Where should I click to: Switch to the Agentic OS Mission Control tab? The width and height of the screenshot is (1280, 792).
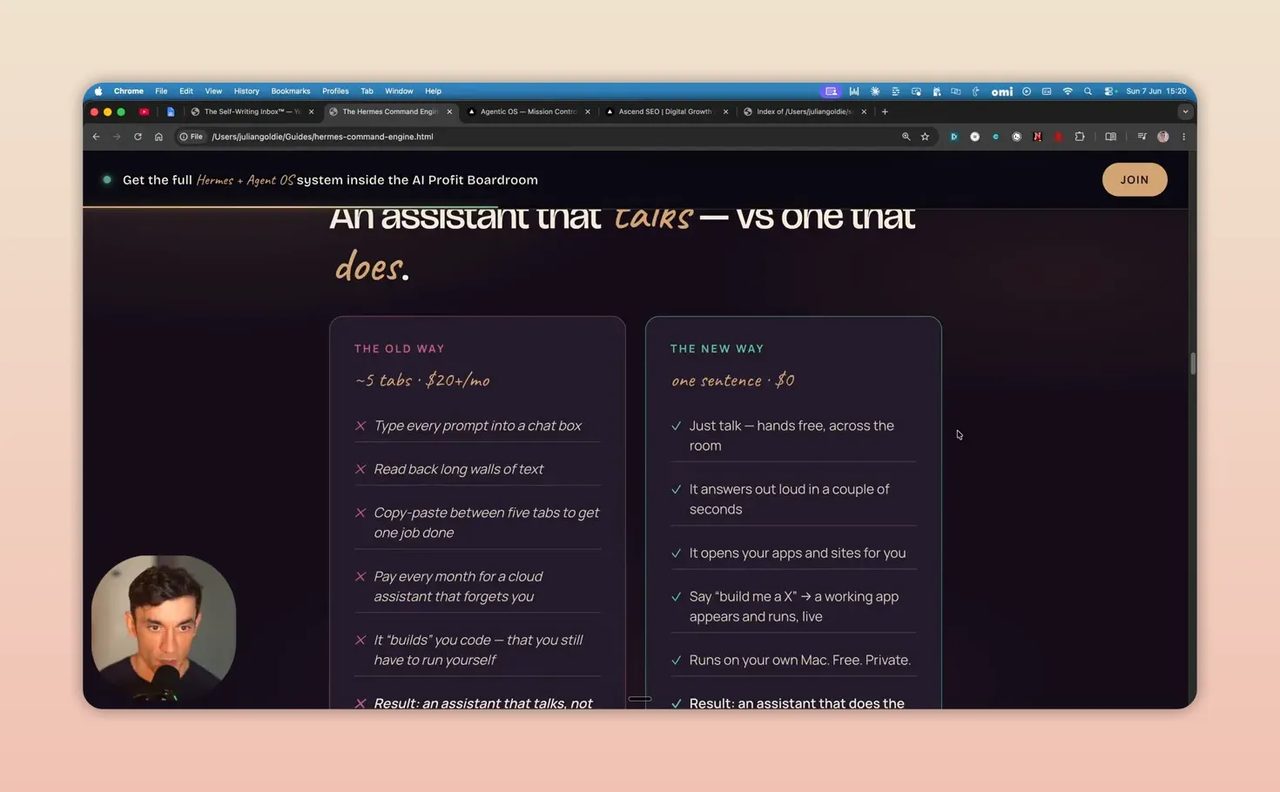527,112
